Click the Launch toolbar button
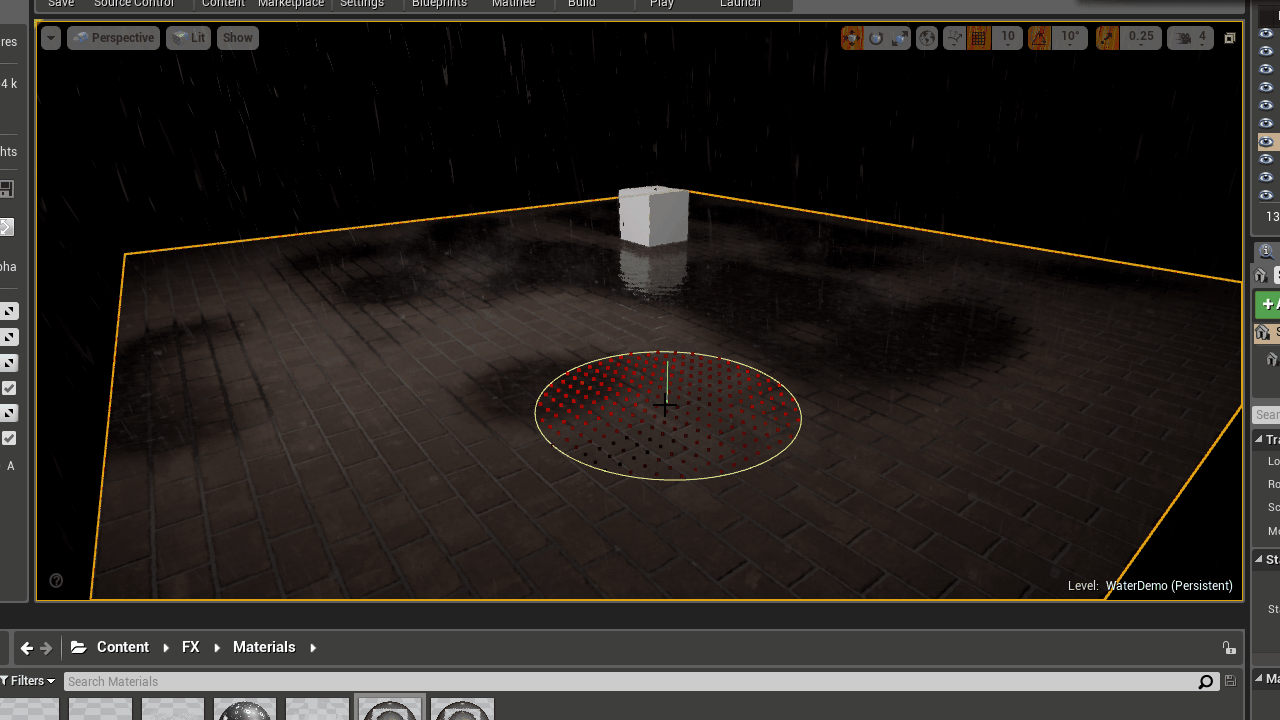The height and width of the screenshot is (720, 1280). point(740,4)
